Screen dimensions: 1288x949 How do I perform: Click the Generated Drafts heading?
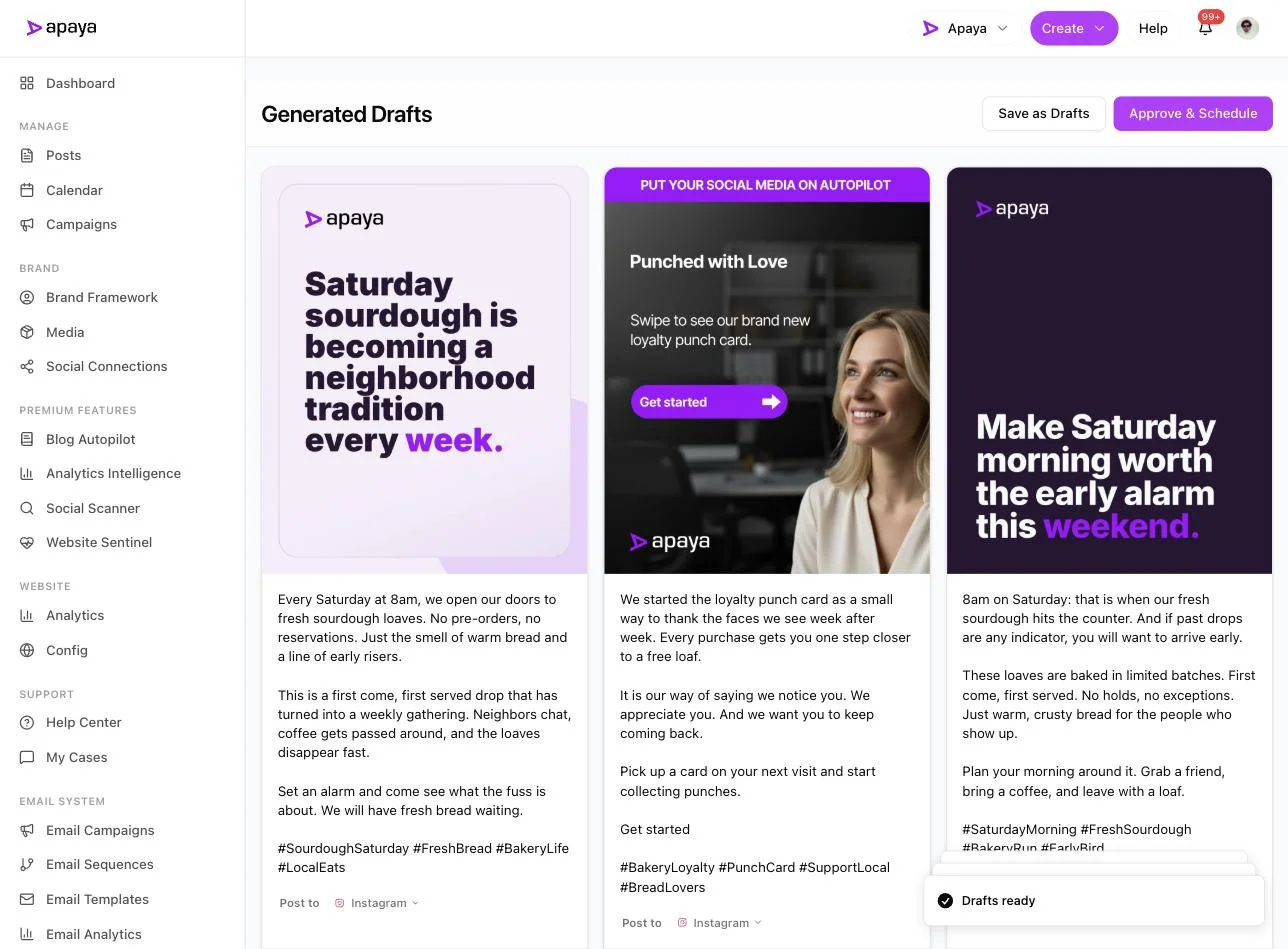[x=347, y=114]
